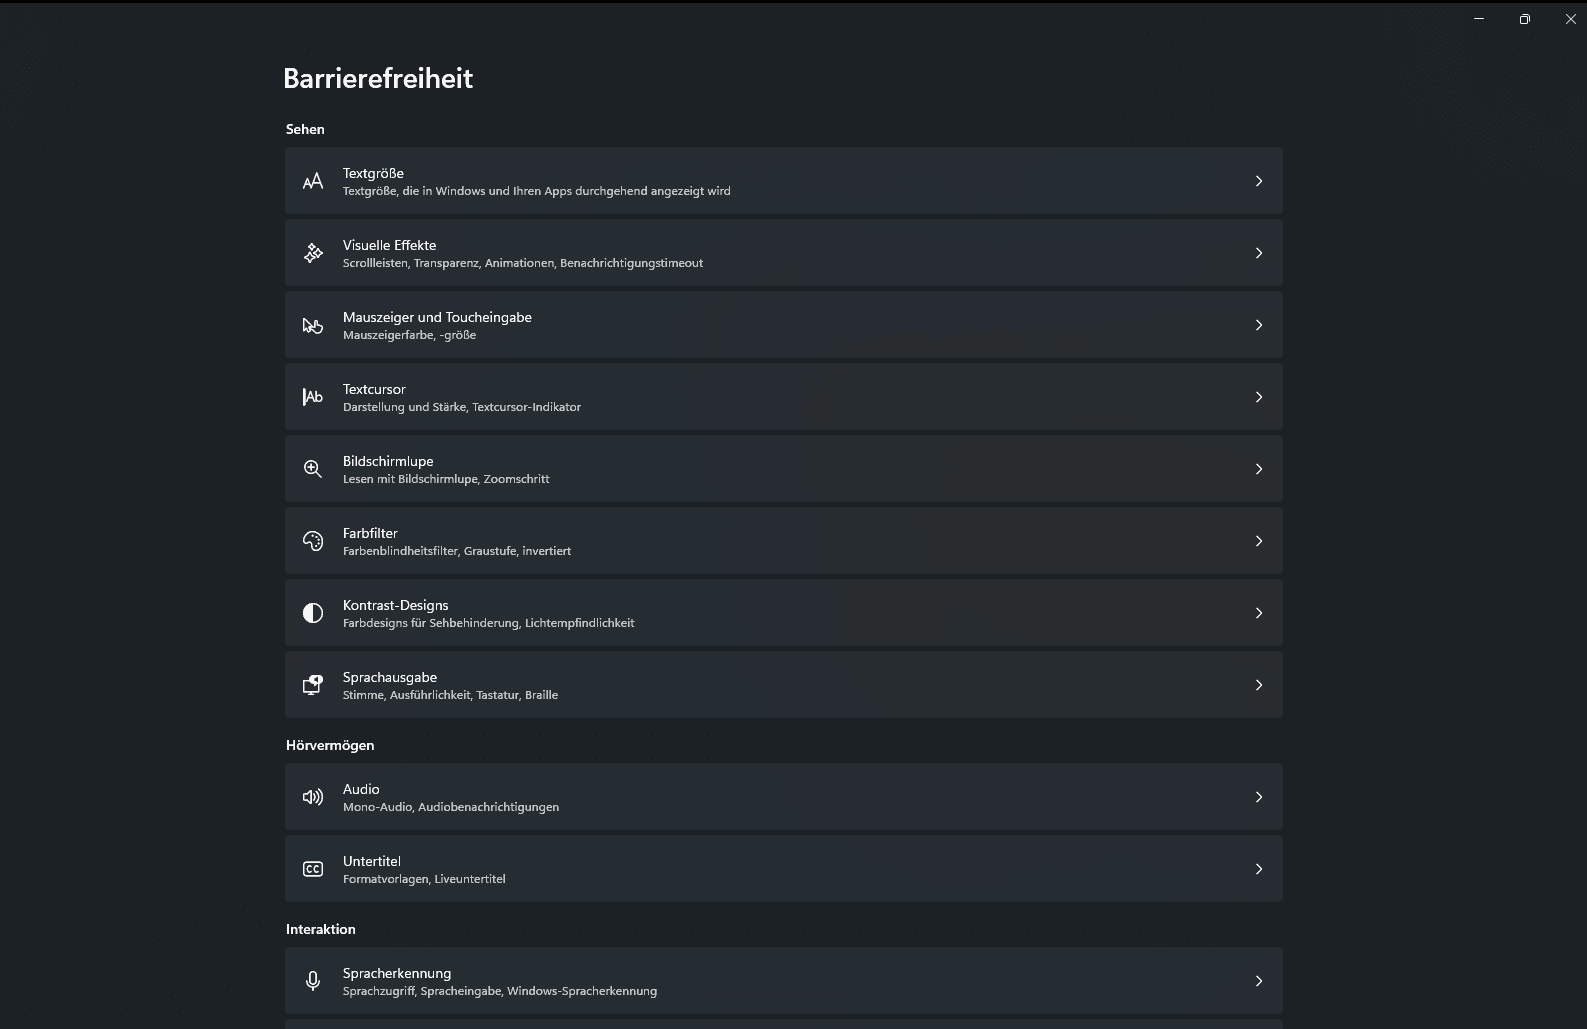This screenshot has height=1029, width=1587.
Task: Close the settings window
Action: [x=1570, y=19]
